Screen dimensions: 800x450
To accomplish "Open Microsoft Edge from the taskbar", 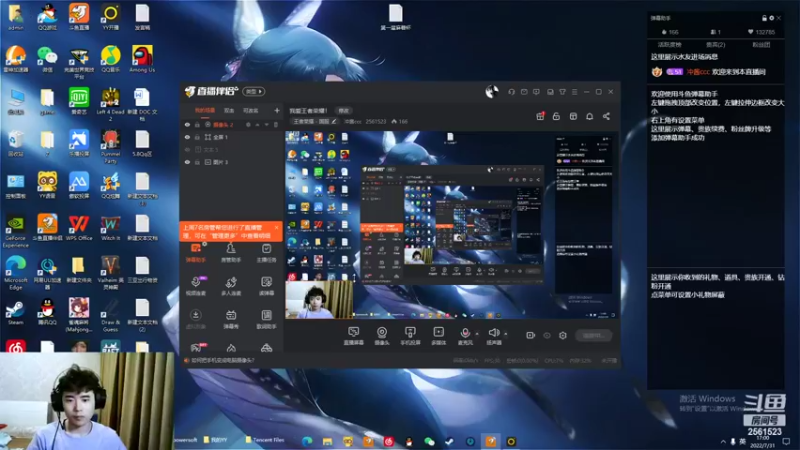I will click(307, 441).
